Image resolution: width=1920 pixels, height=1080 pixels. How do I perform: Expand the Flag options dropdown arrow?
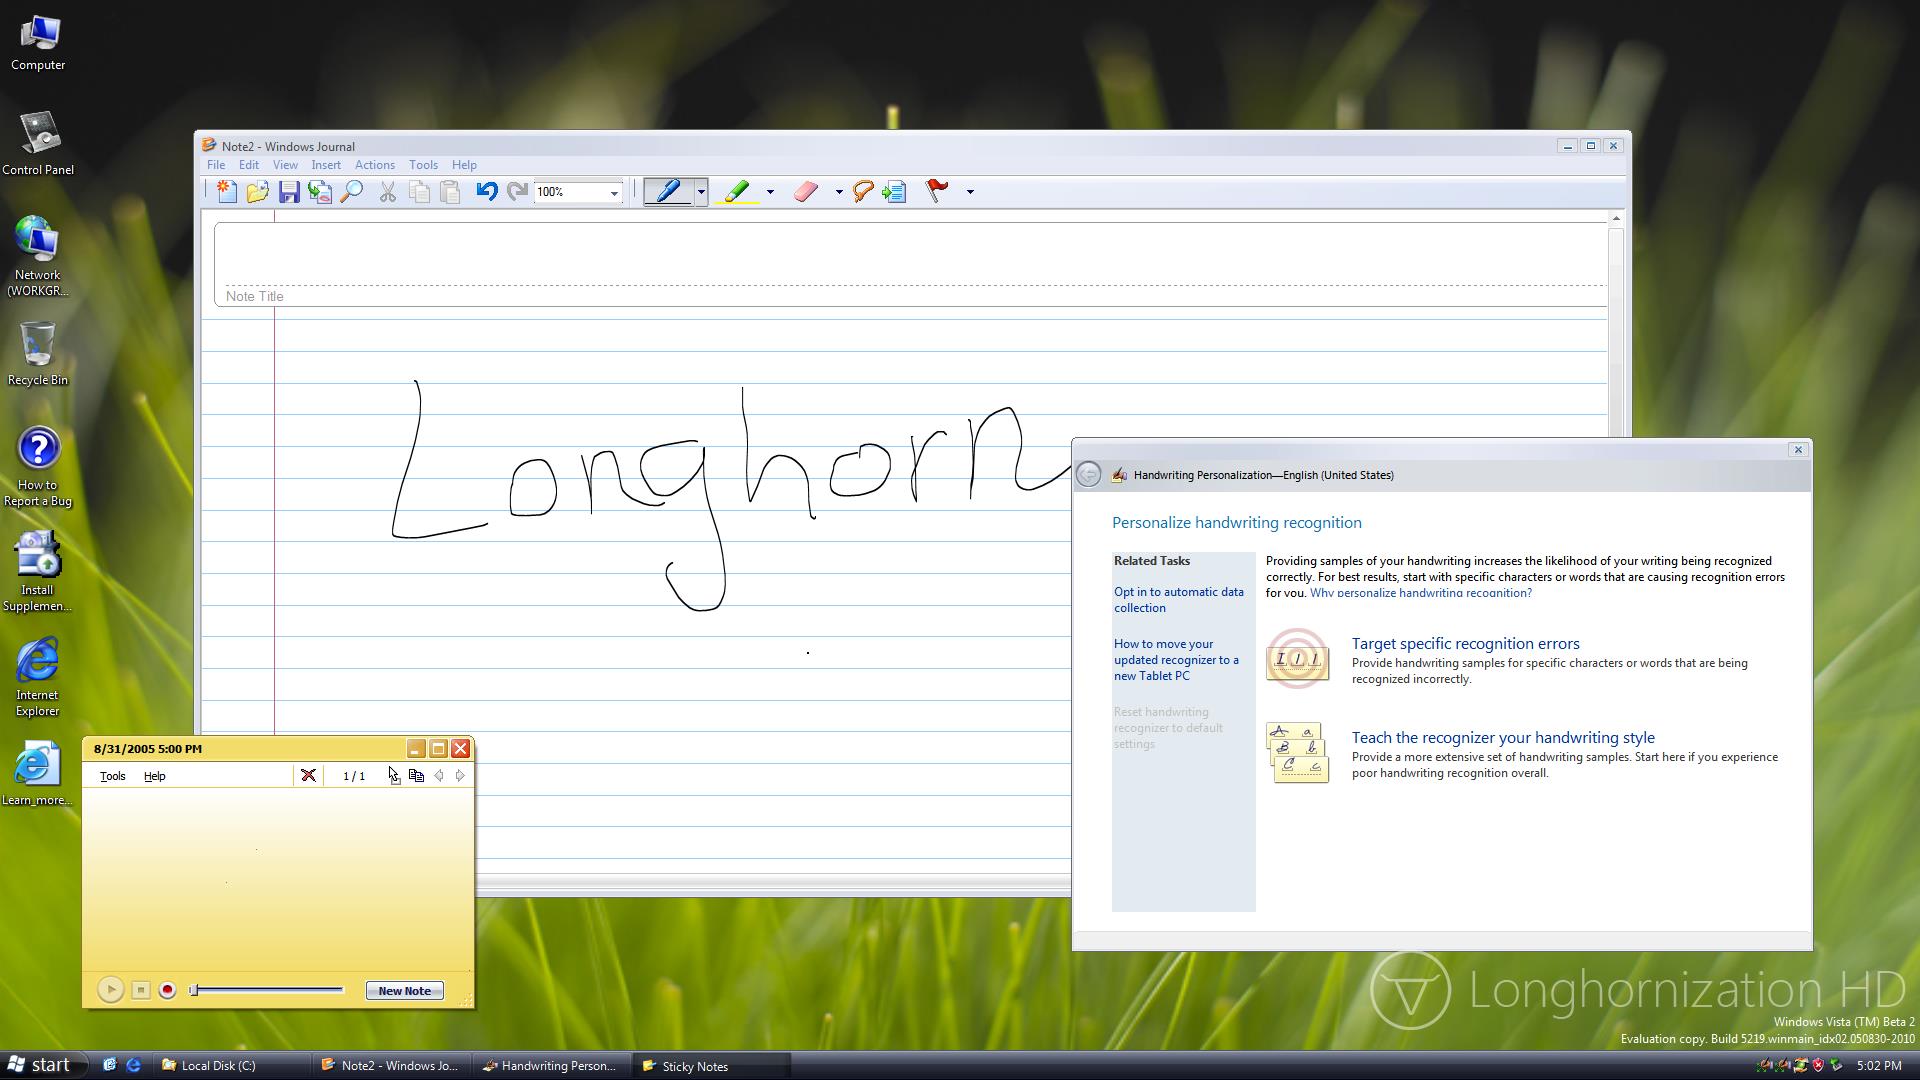click(x=970, y=192)
